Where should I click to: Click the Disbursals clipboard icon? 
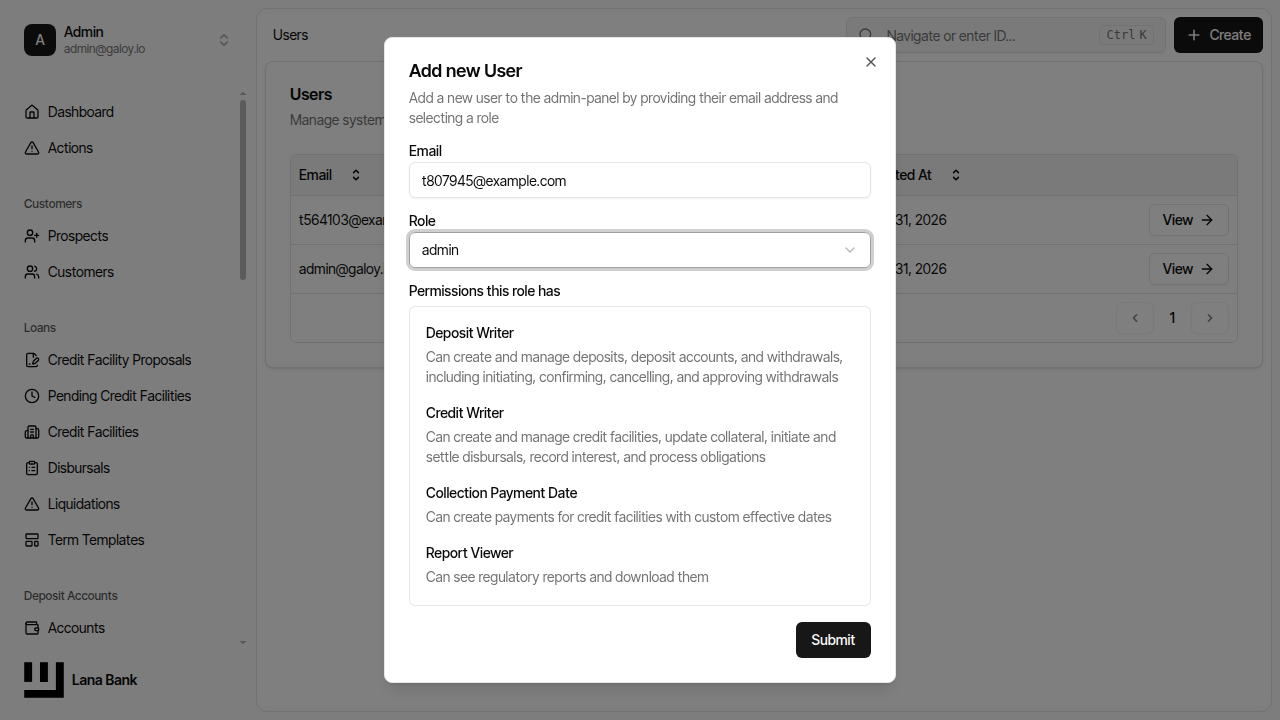[x=32, y=468]
